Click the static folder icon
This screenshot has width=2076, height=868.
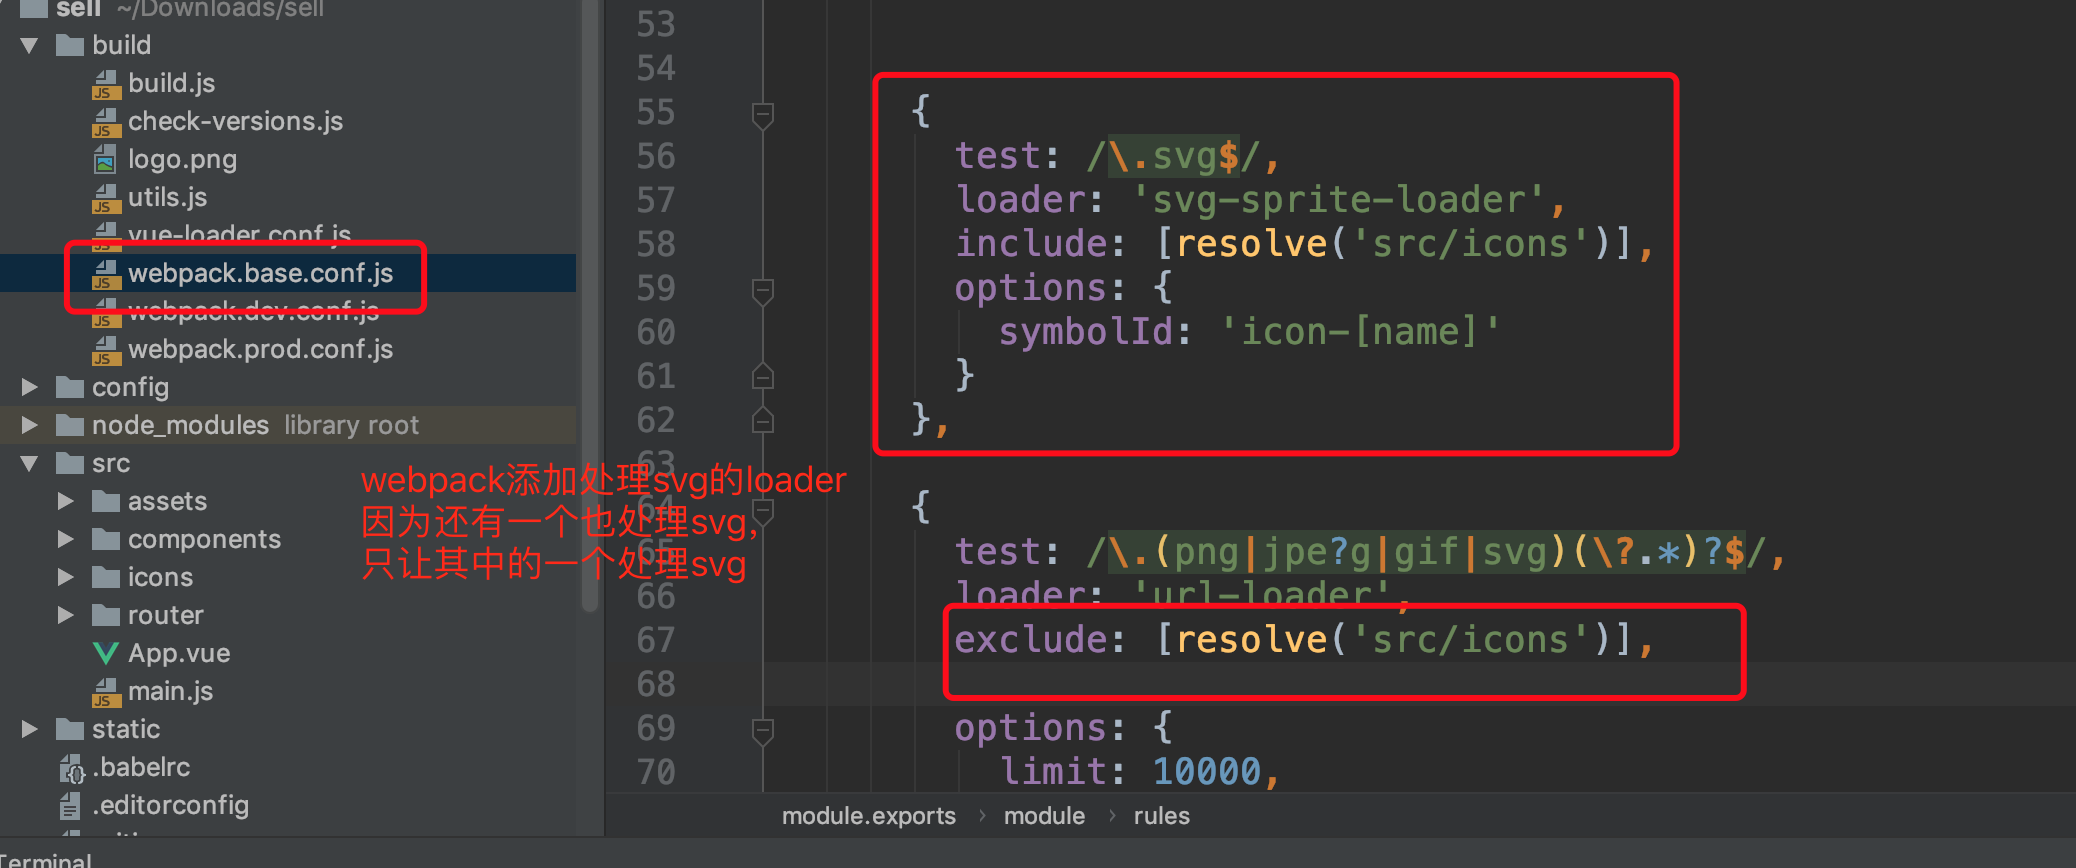(70, 729)
